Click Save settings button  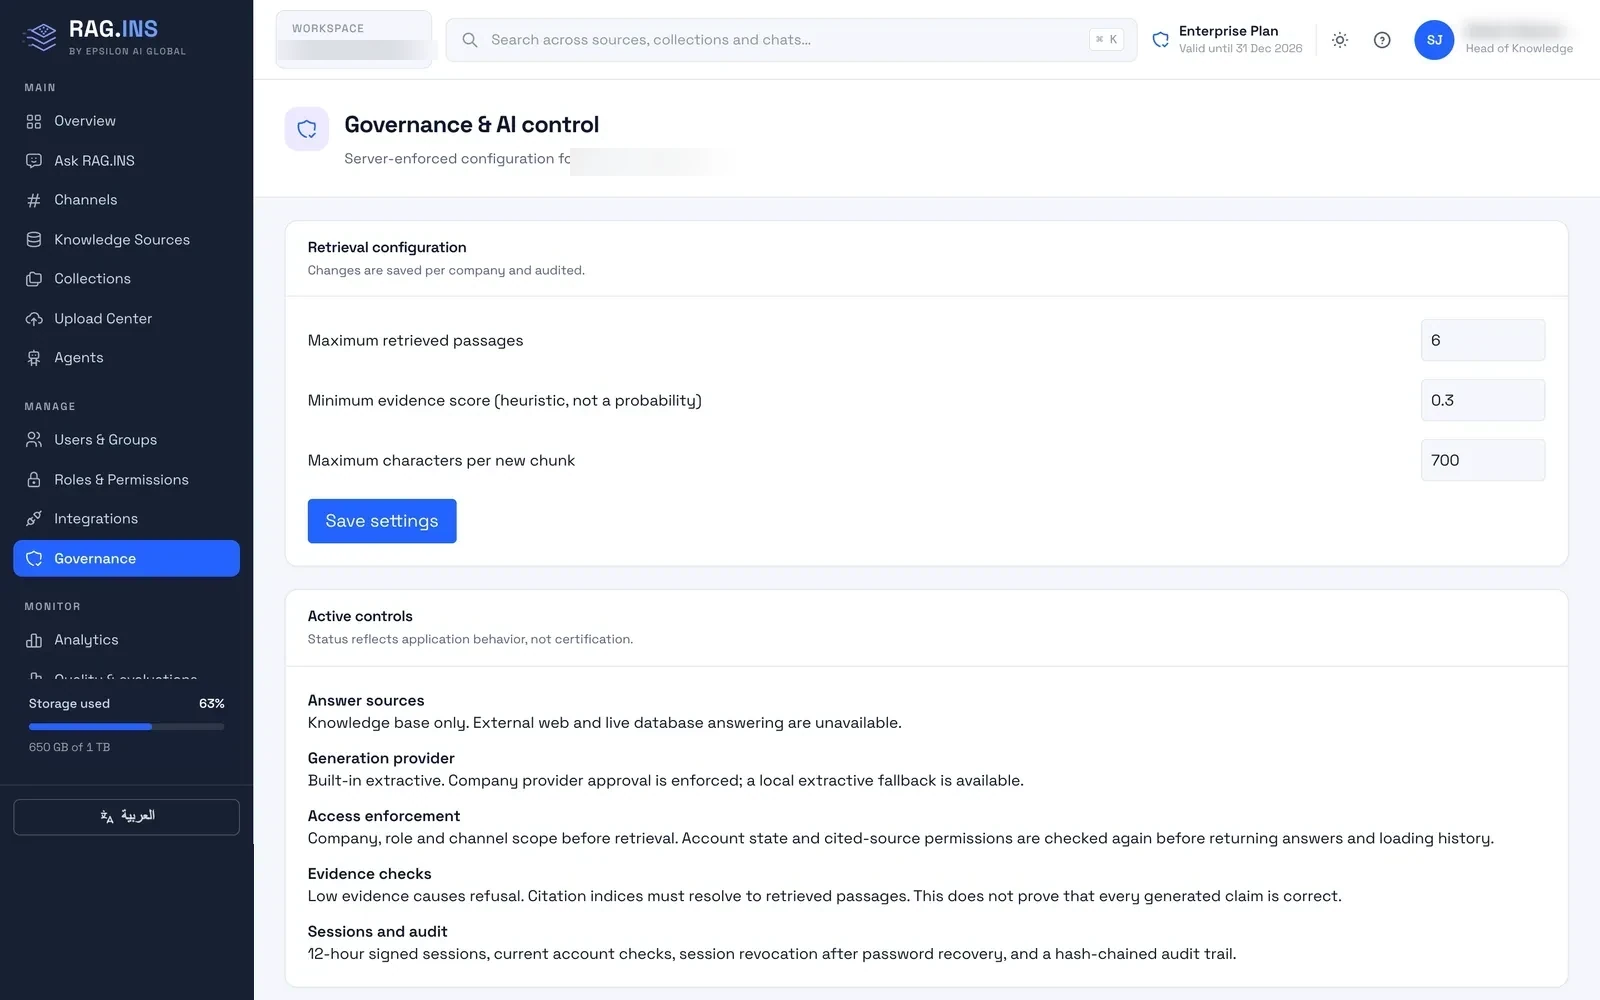click(382, 521)
